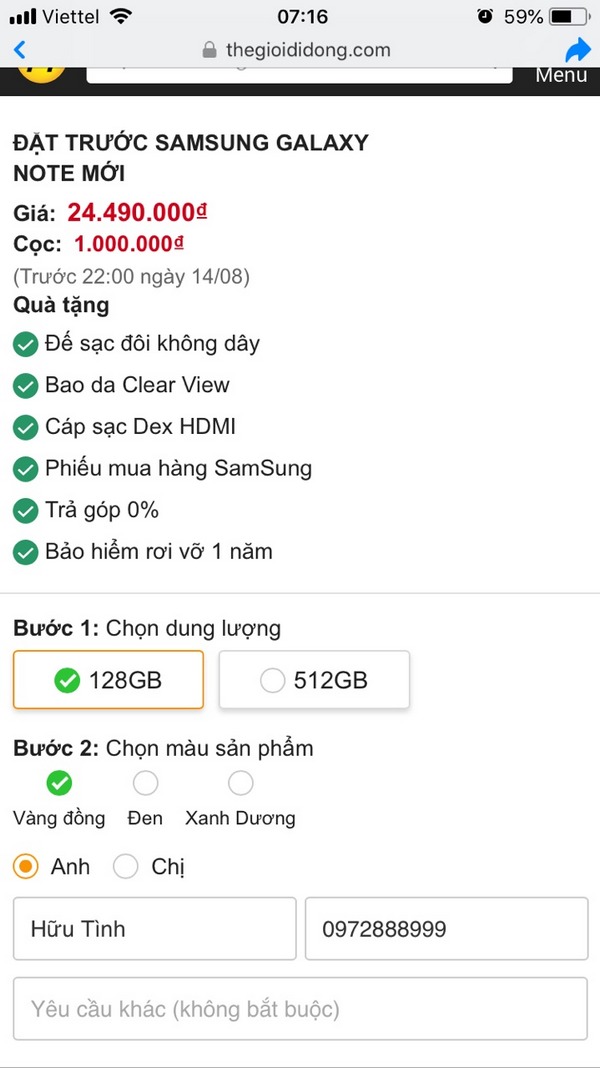
Task: Open the Menu in the site header
Action: pos(561,76)
